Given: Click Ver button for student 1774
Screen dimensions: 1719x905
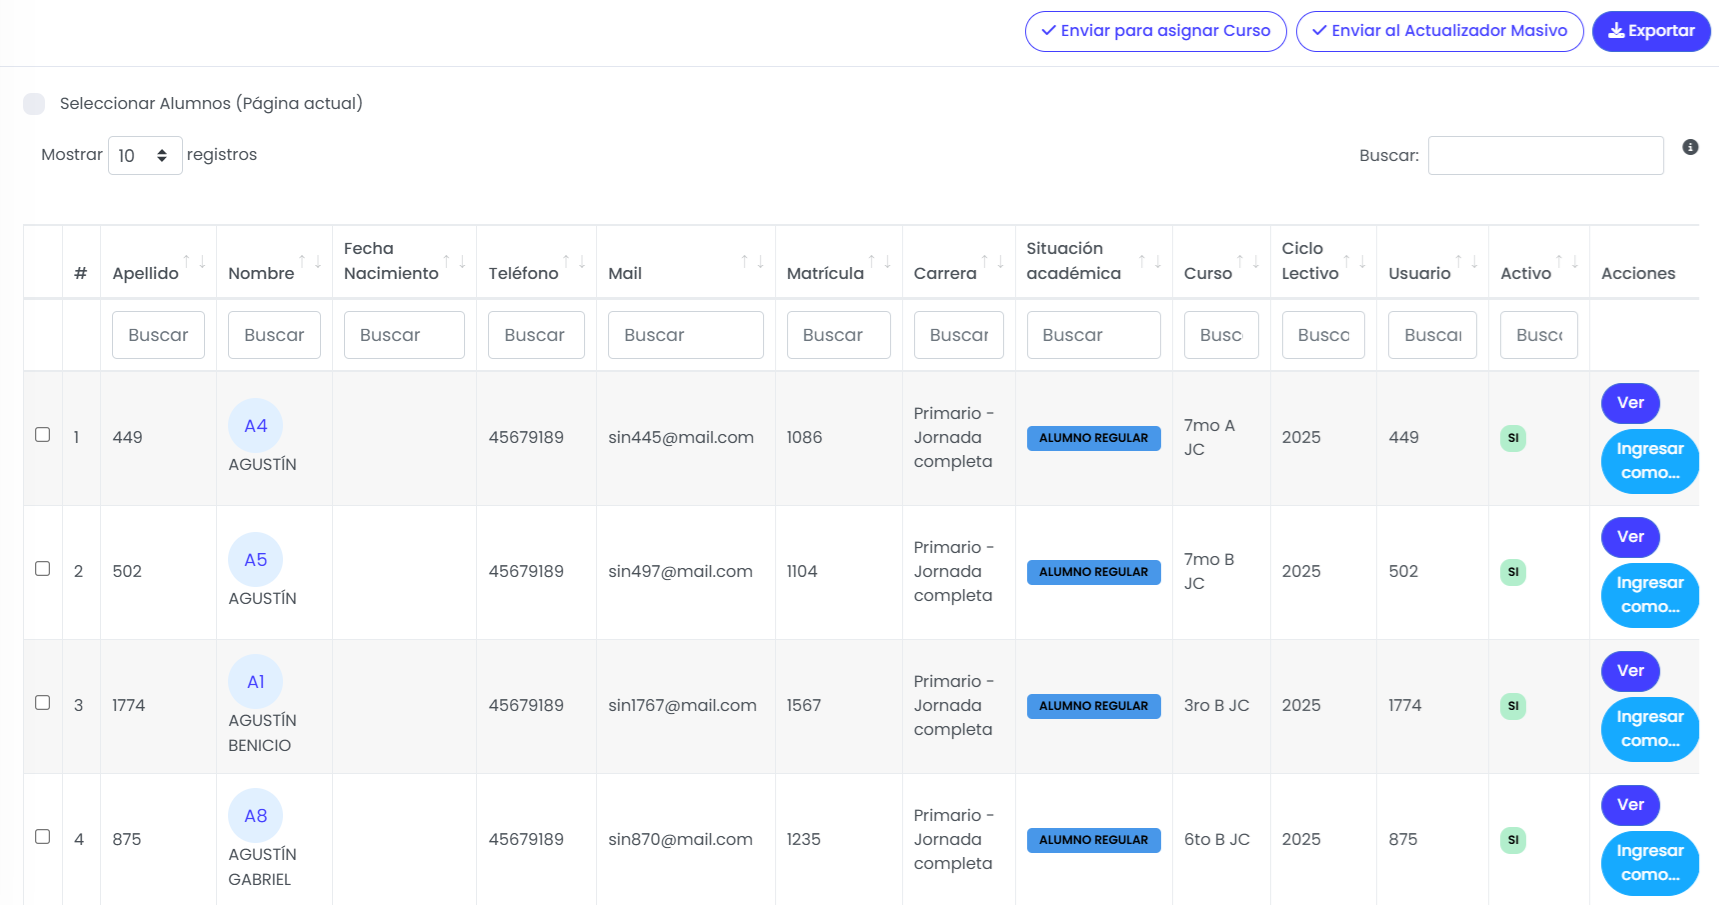Looking at the screenshot, I should [1630, 671].
